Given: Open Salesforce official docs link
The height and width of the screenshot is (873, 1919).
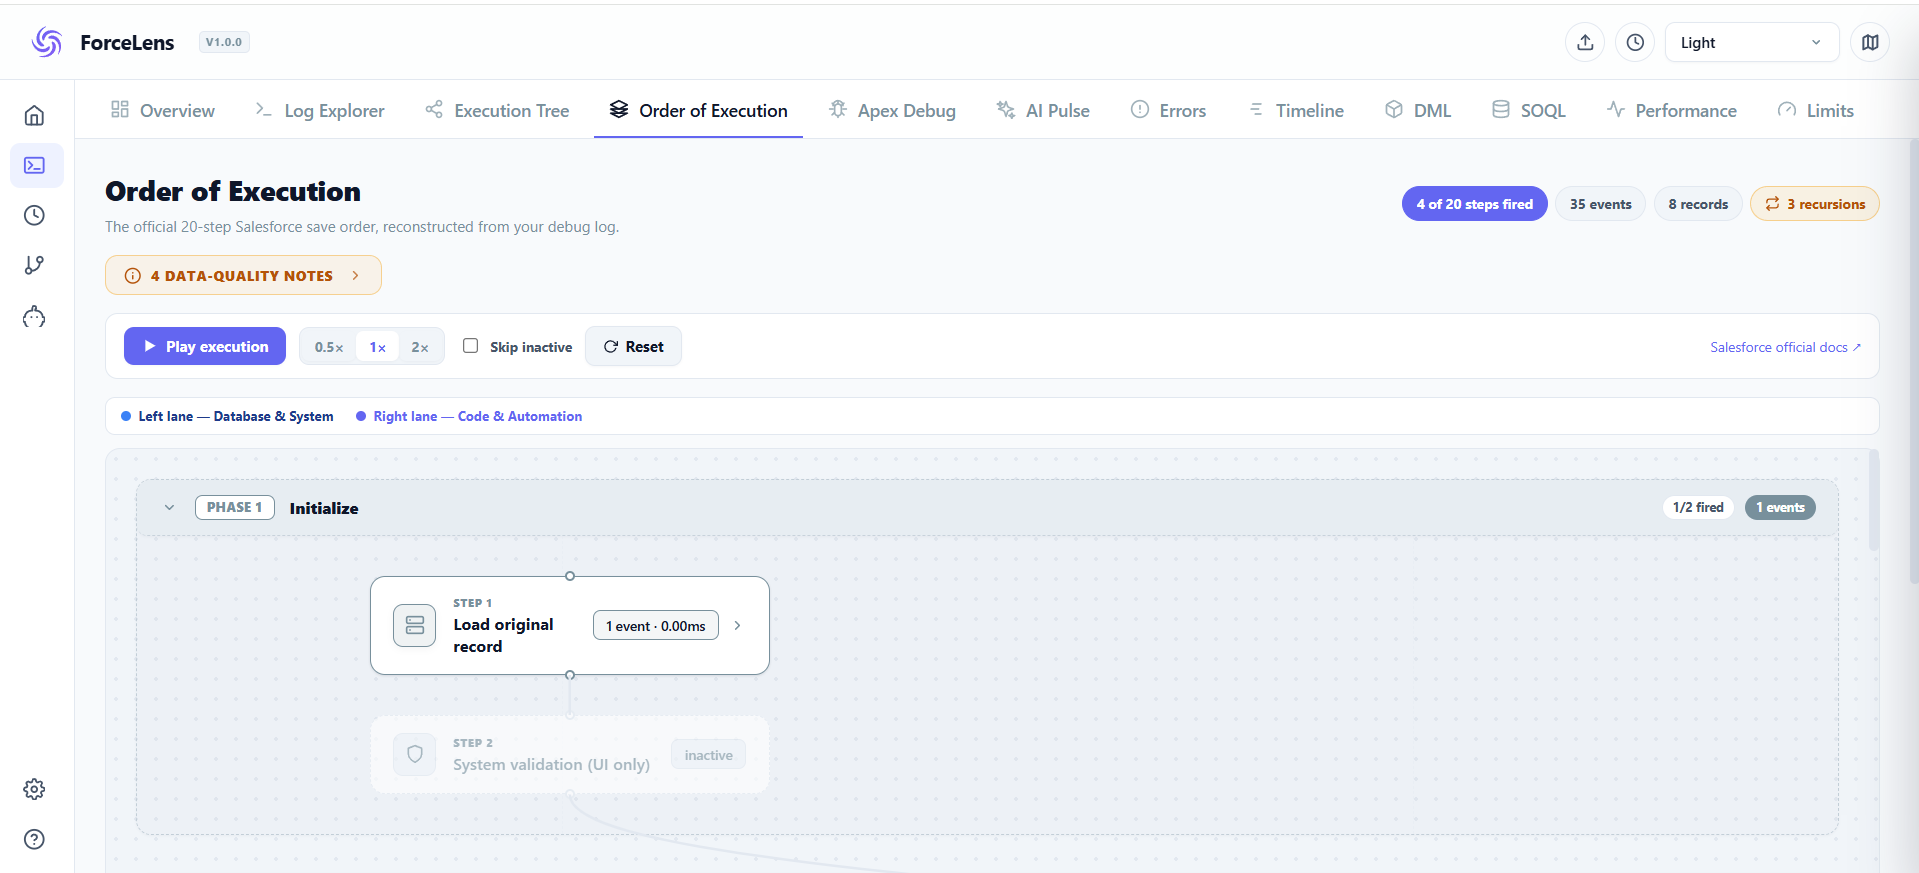Looking at the screenshot, I should pyautogui.click(x=1785, y=347).
